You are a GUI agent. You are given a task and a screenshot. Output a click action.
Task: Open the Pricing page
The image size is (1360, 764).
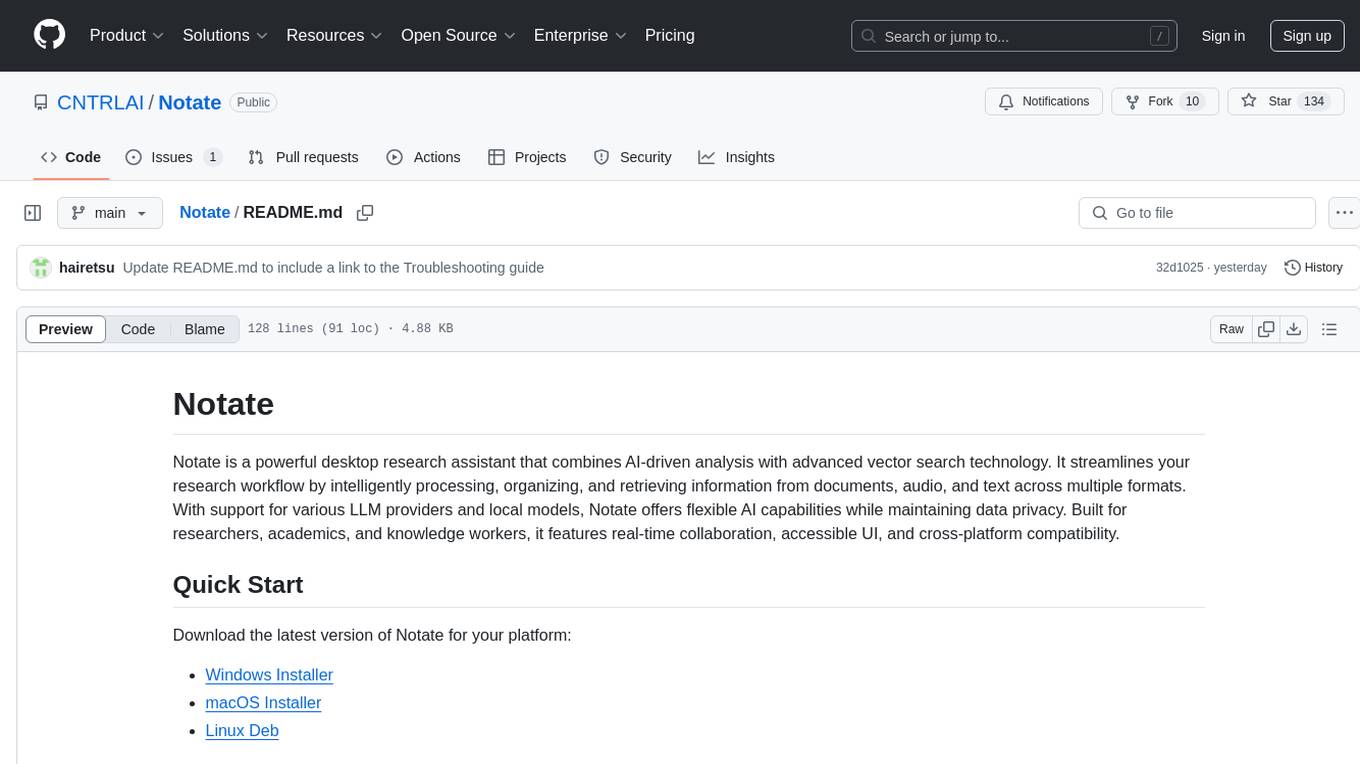670,35
